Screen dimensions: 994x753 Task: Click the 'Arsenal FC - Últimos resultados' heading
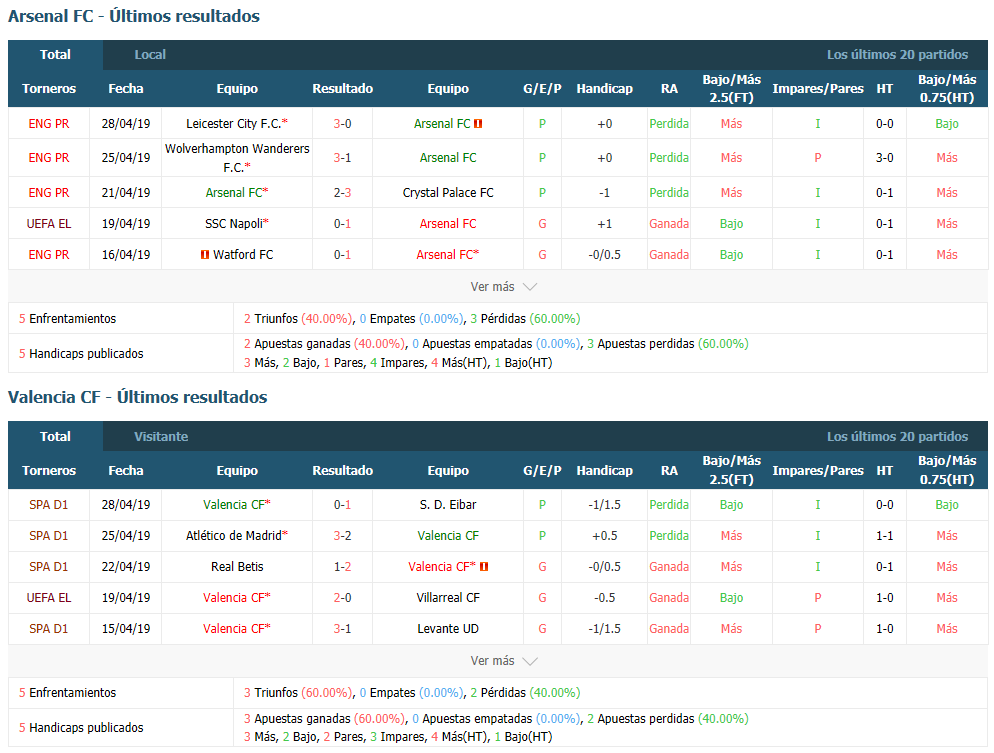coord(134,16)
